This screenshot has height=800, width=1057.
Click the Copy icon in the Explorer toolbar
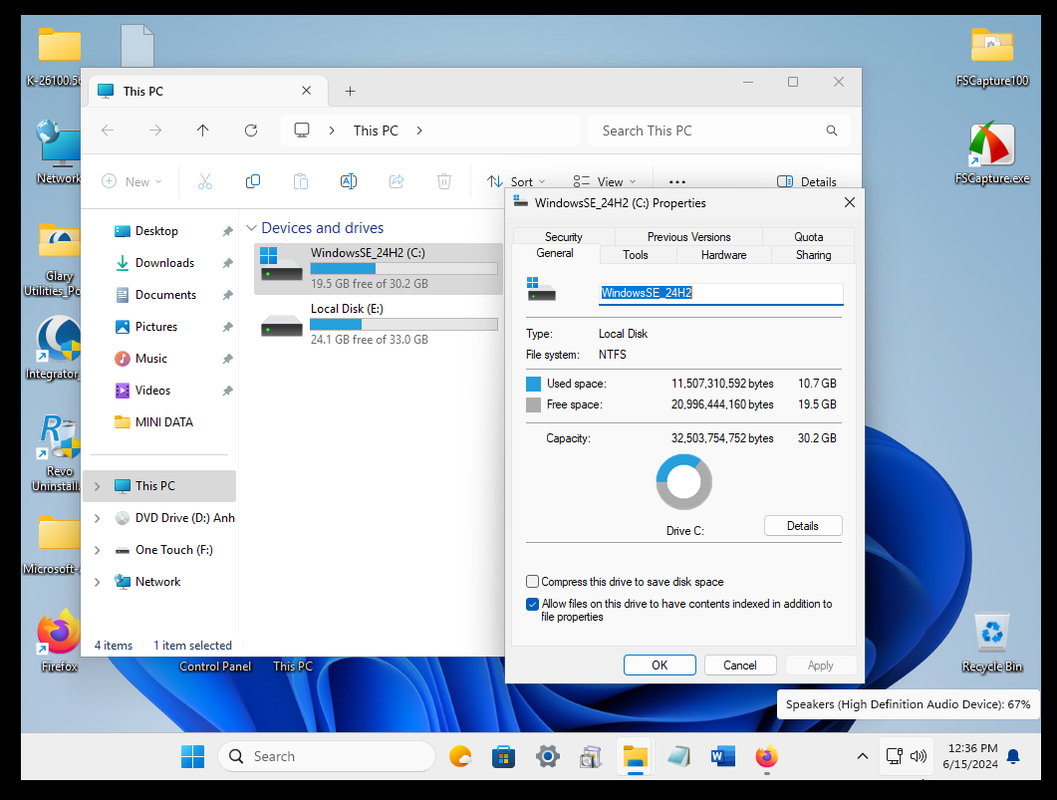pos(253,181)
